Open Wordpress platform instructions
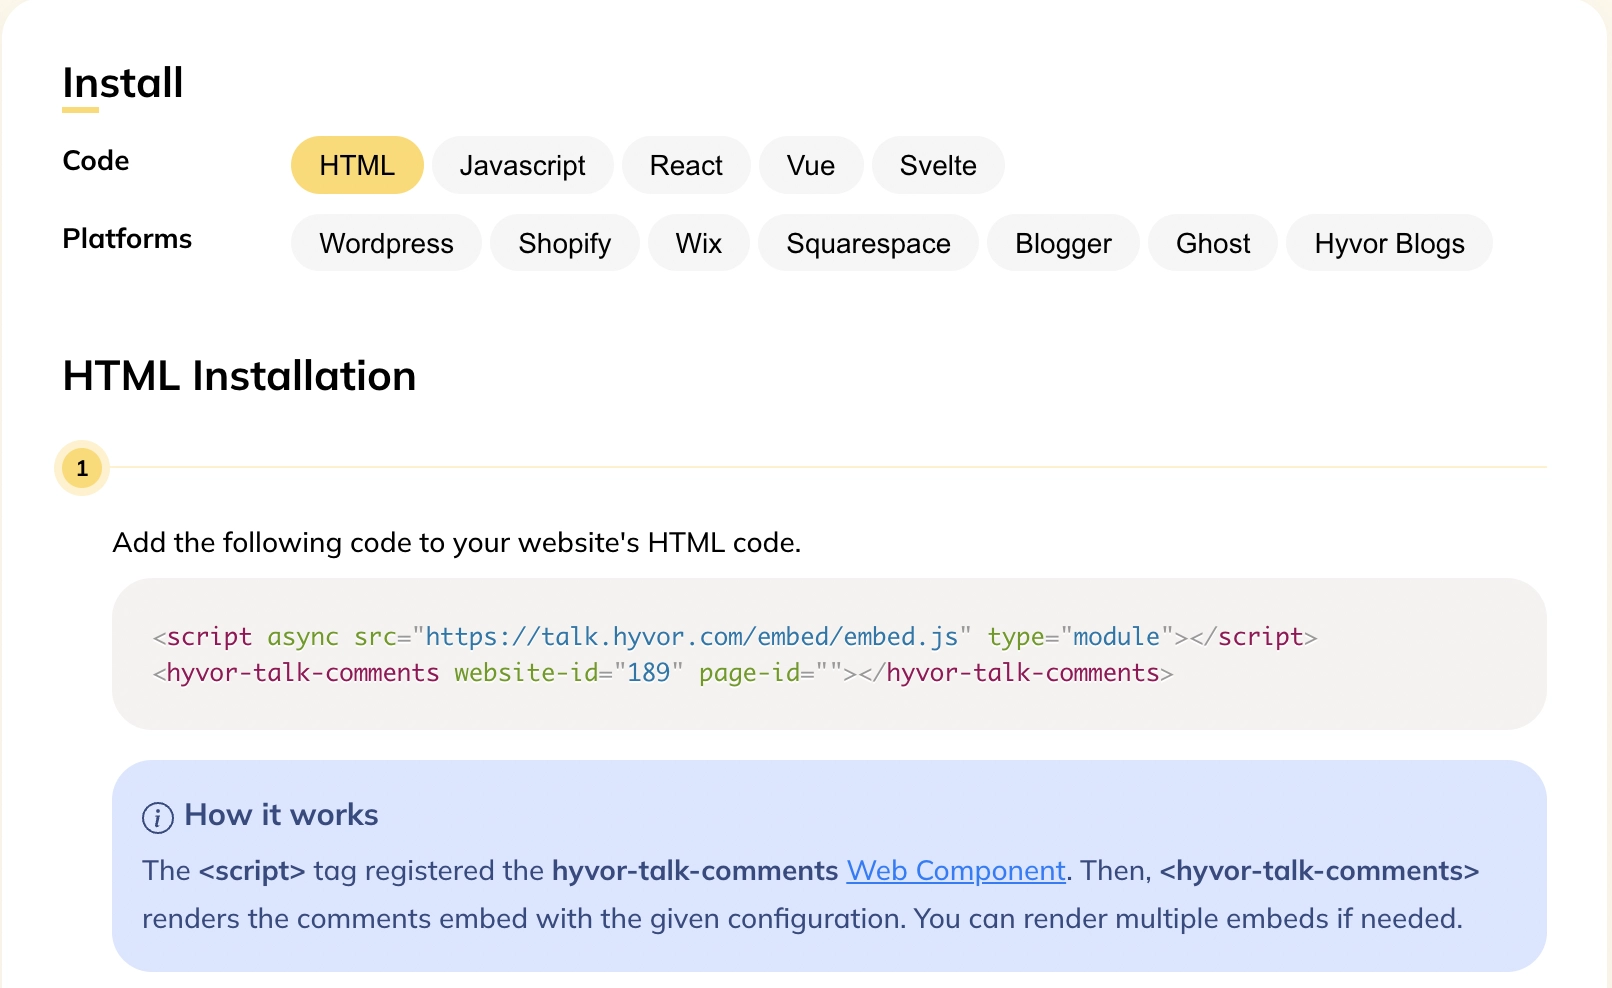This screenshot has width=1612, height=988. (x=386, y=243)
